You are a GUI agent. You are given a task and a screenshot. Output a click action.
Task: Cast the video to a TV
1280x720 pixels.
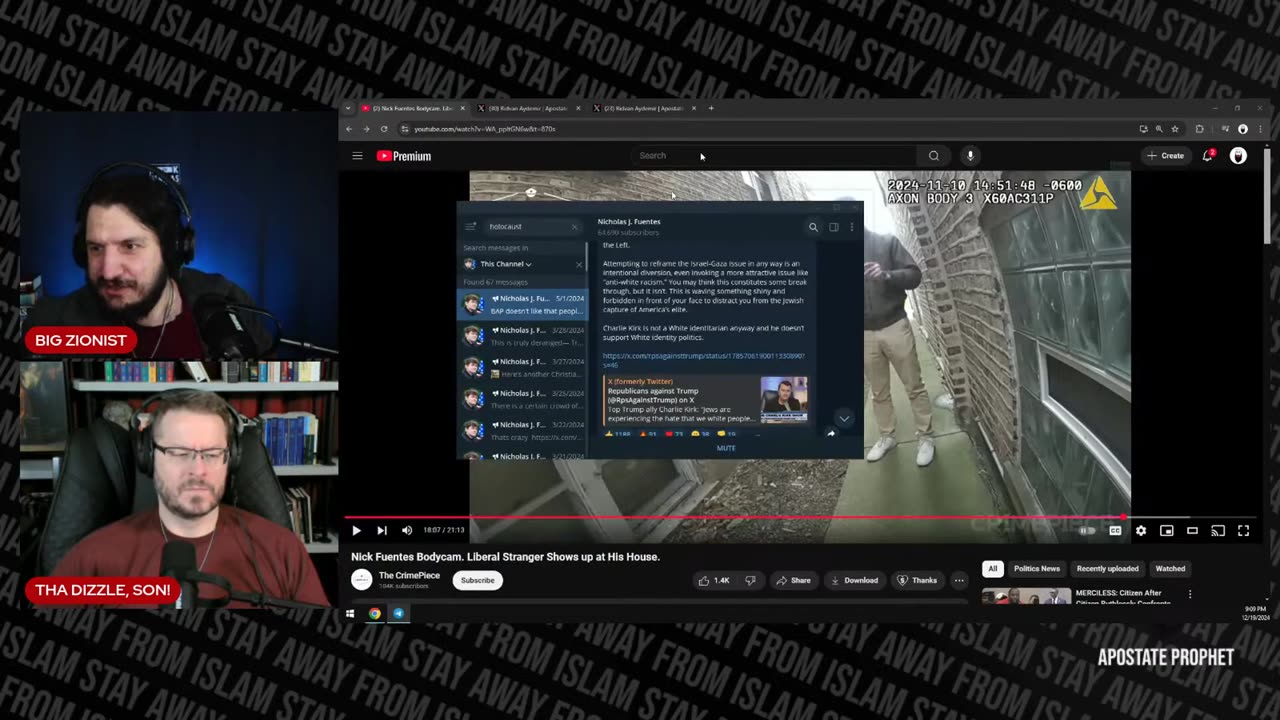[x=1218, y=531]
